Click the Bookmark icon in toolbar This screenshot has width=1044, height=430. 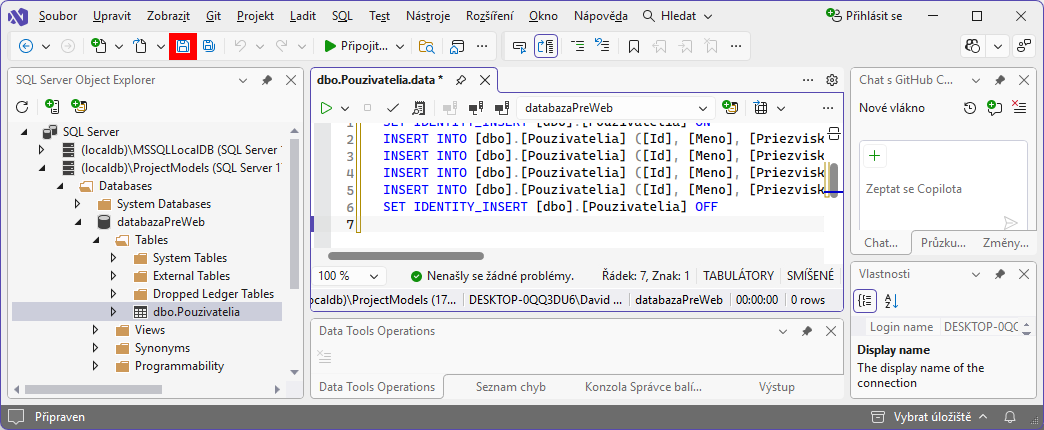[634, 46]
